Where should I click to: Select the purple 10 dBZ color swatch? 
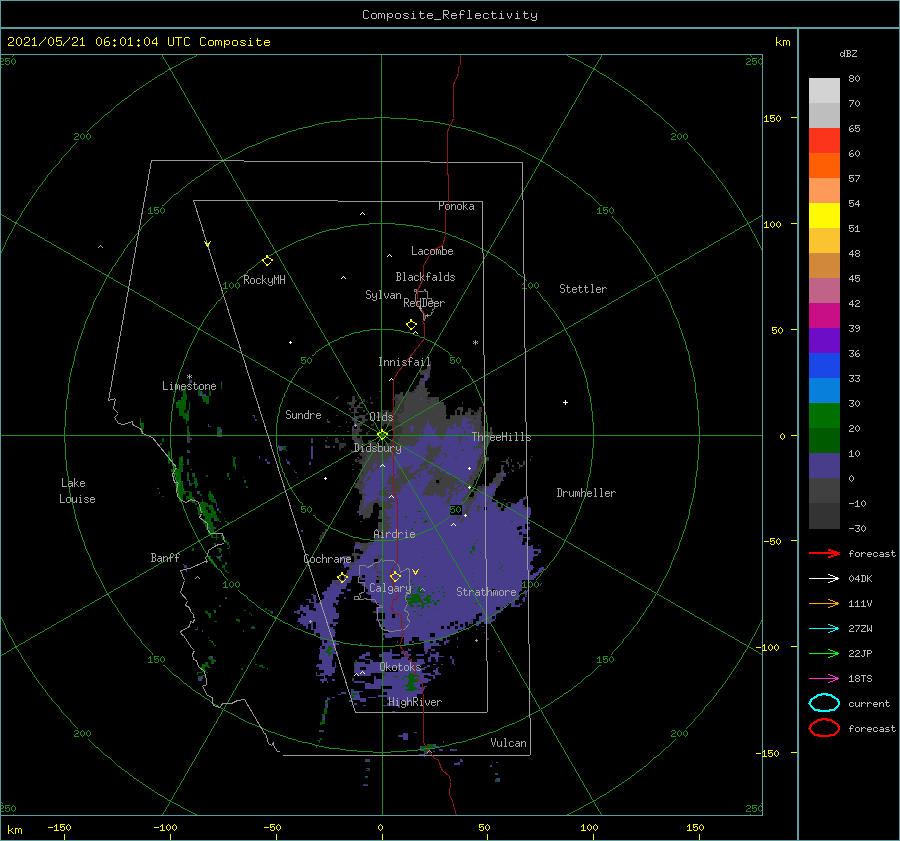(x=824, y=466)
